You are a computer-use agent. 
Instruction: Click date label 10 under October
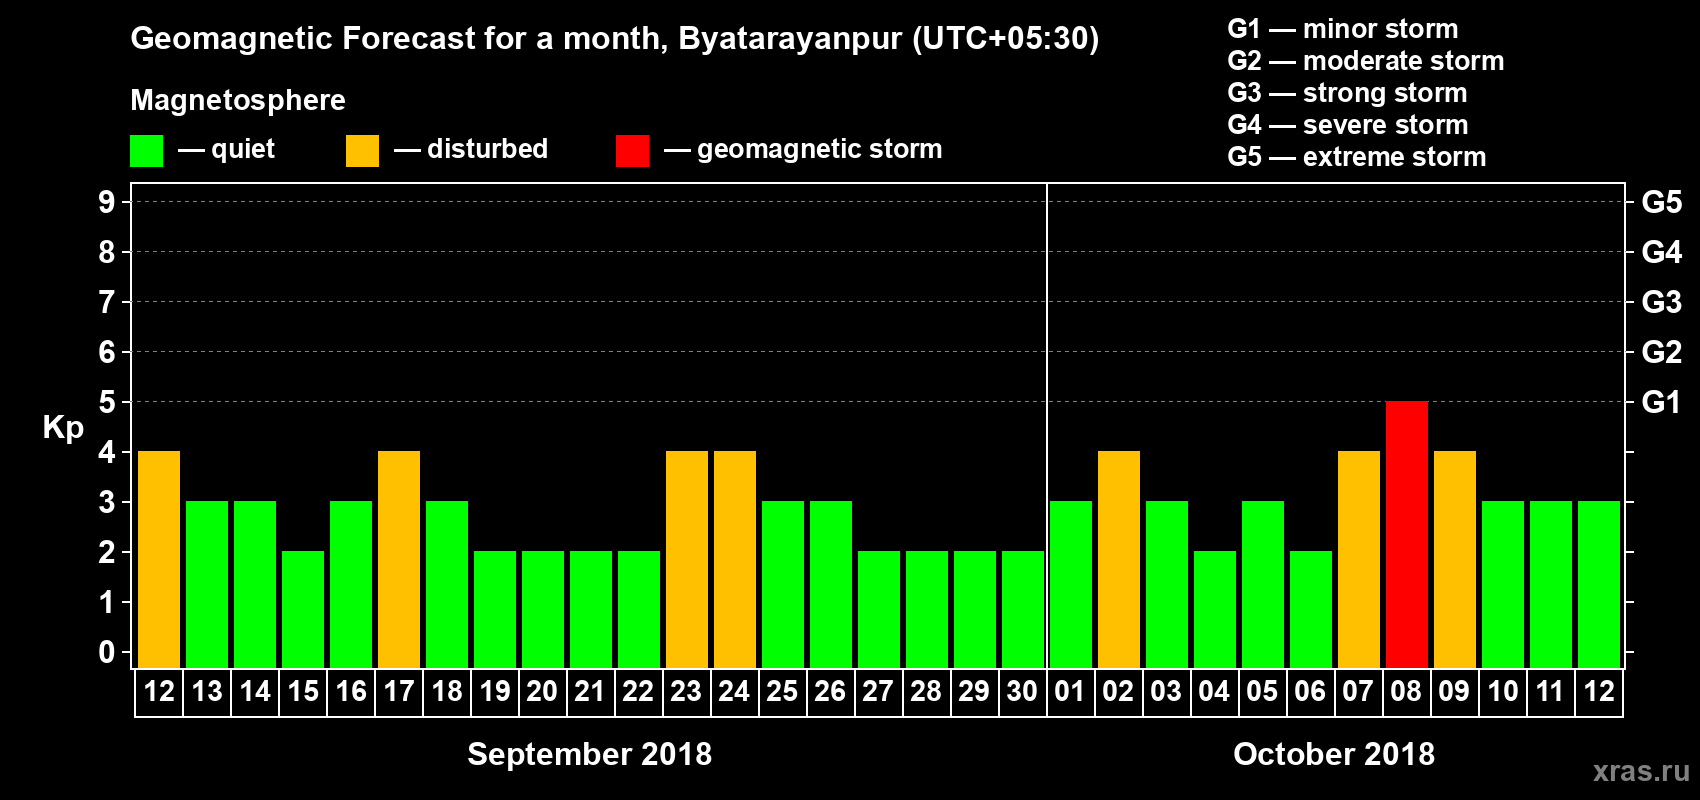tap(1503, 692)
